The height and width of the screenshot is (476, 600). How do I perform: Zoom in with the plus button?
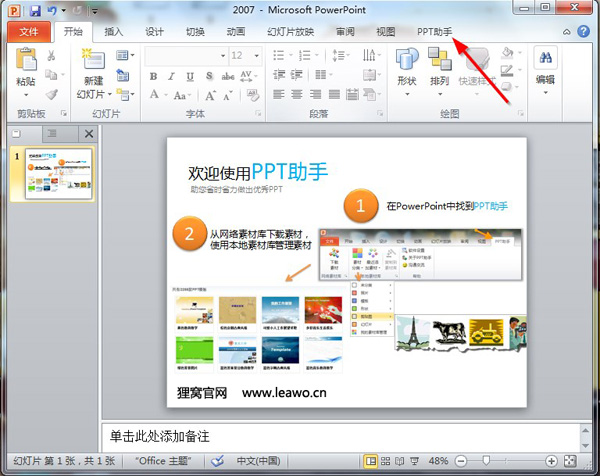point(551,461)
